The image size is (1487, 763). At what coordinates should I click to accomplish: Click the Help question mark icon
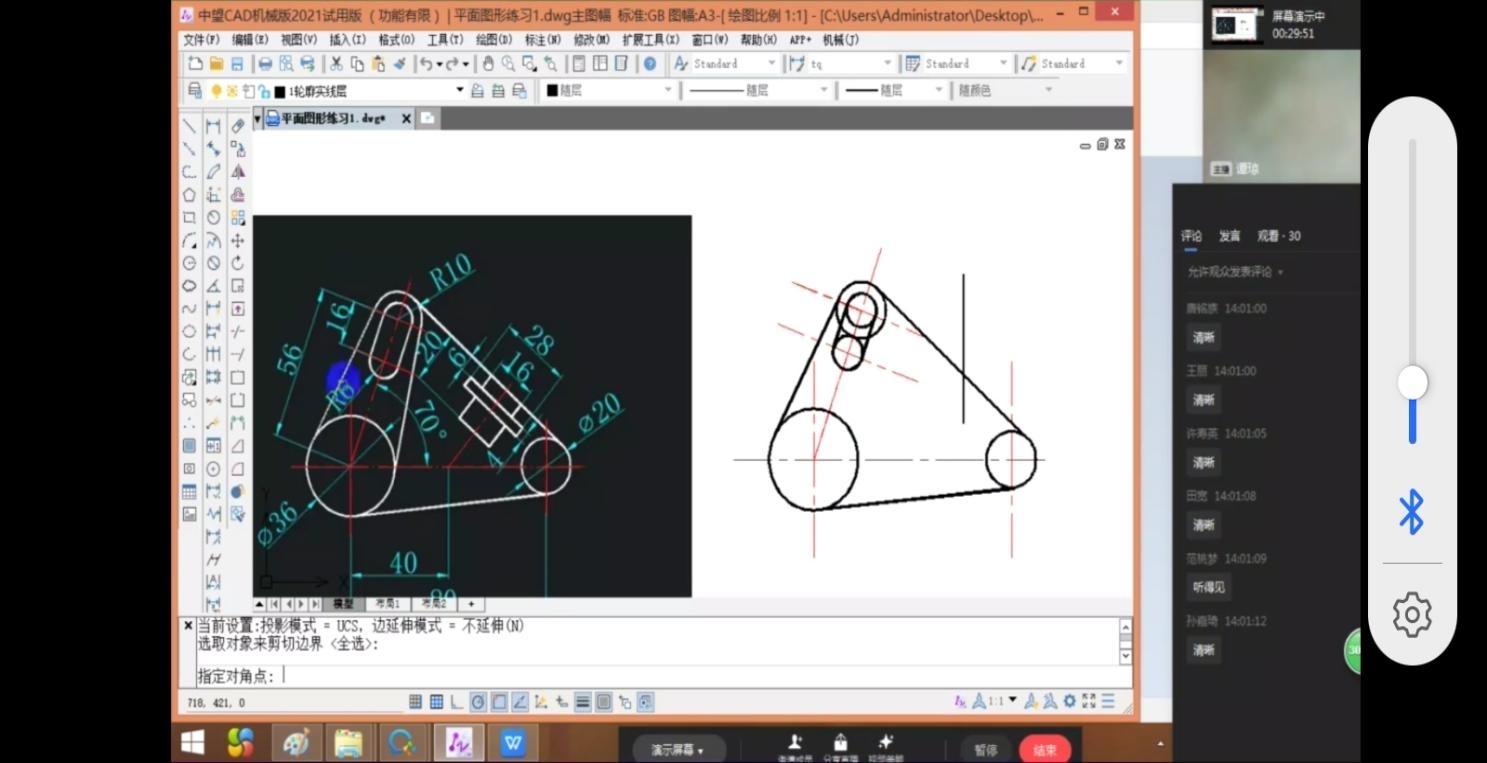tap(650, 64)
